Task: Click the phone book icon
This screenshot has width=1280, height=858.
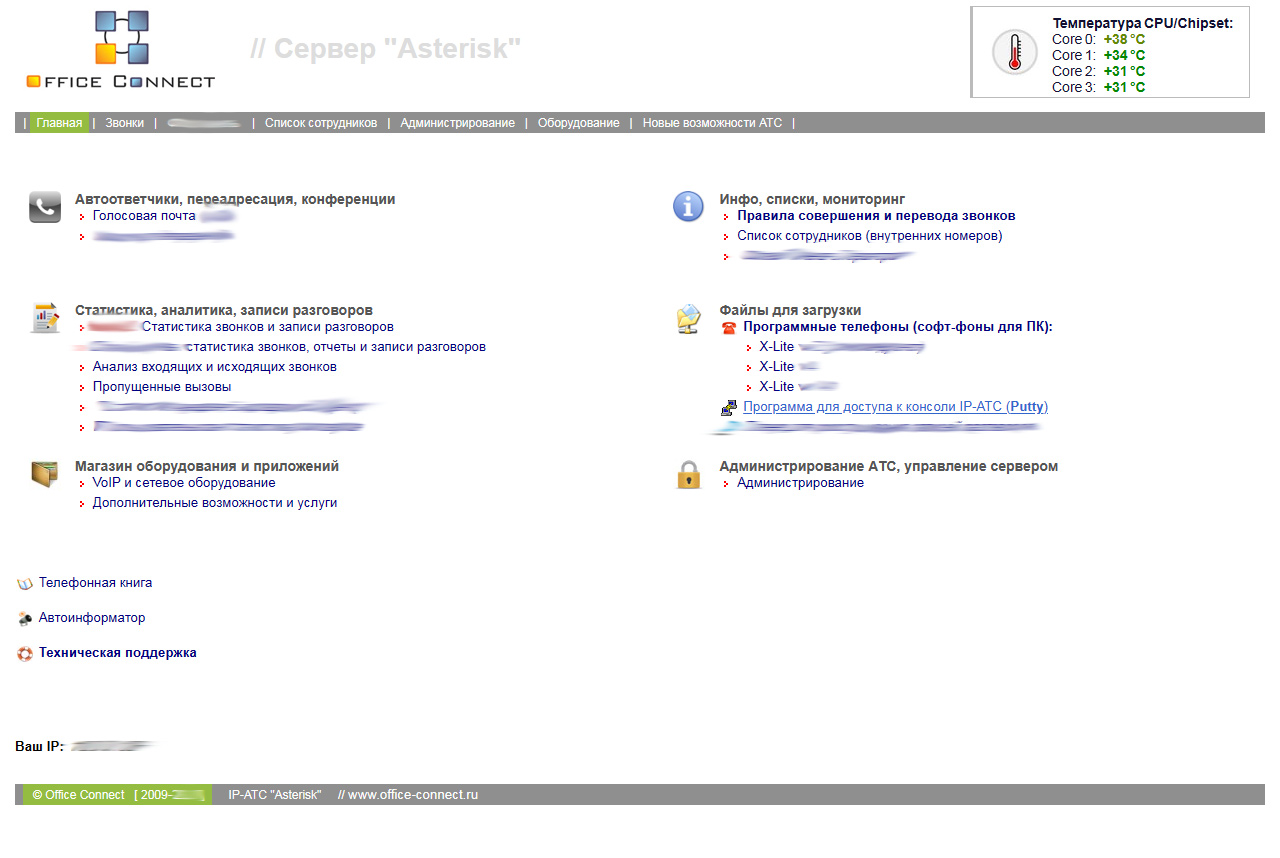Action: click(x=25, y=583)
